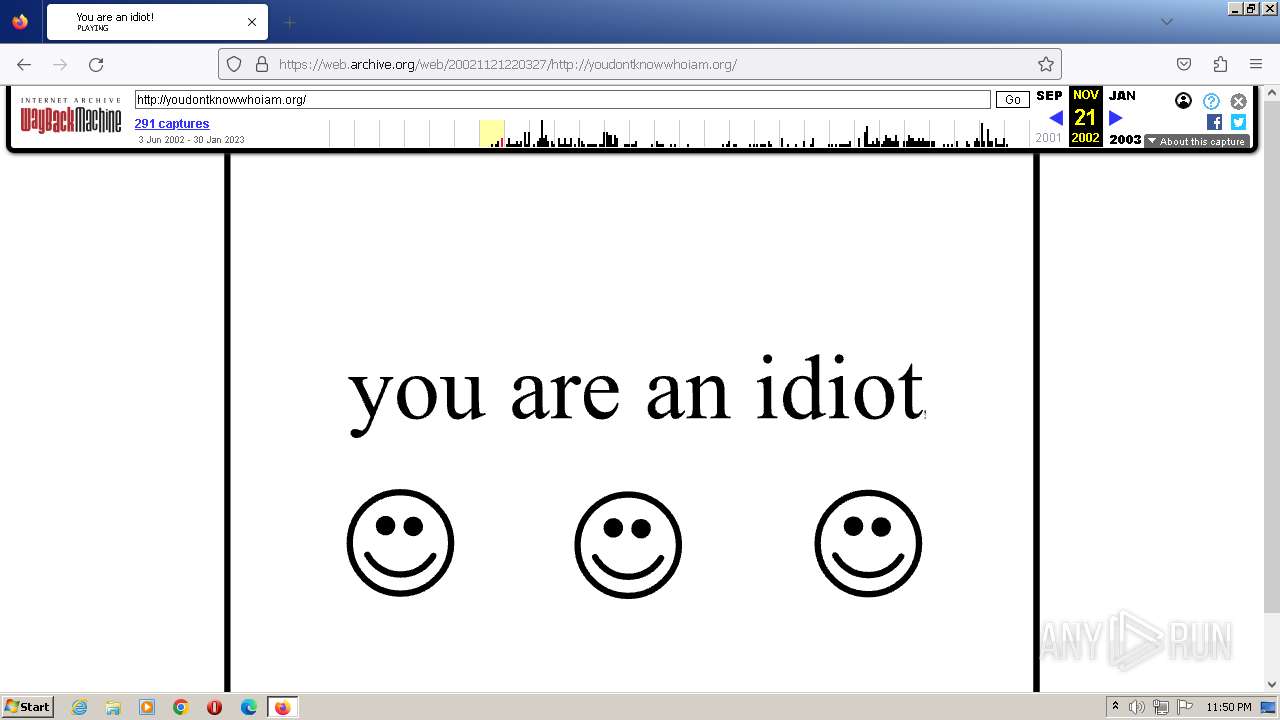Open Action Center flag icon

click(x=1185, y=707)
